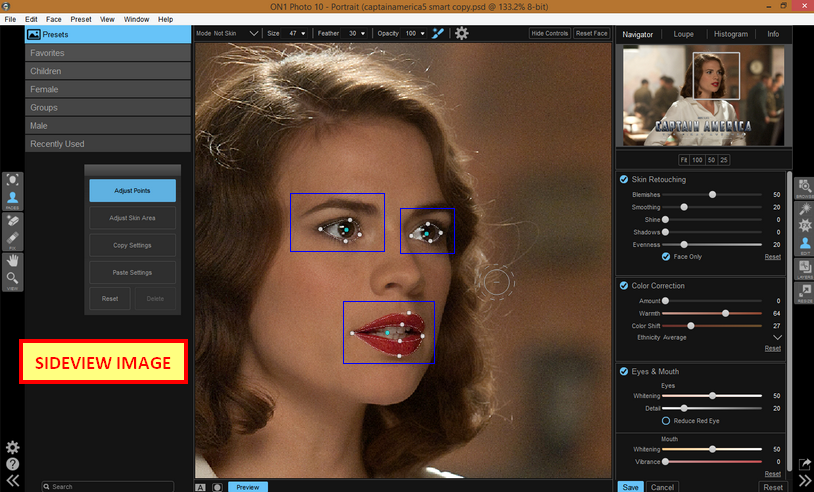Click the Cancel button
The height and width of the screenshot is (492, 814).
click(x=662, y=487)
